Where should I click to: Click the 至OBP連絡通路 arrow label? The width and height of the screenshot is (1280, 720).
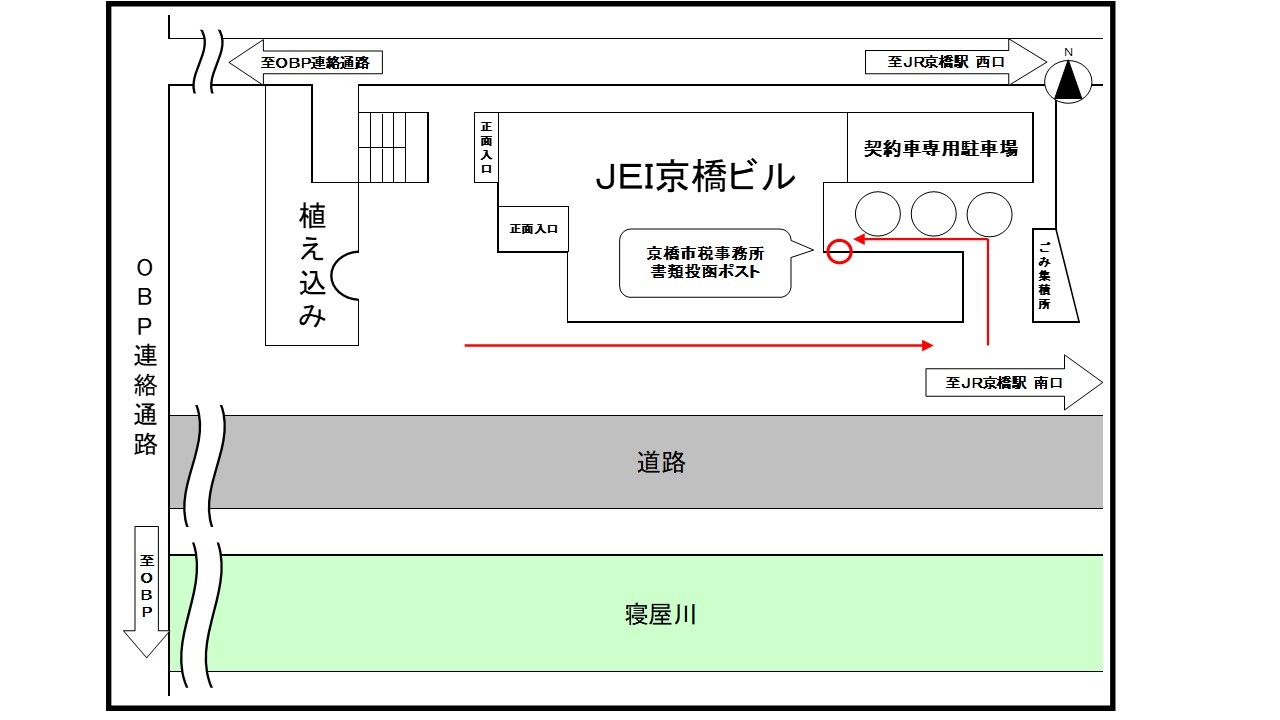tap(308, 63)
